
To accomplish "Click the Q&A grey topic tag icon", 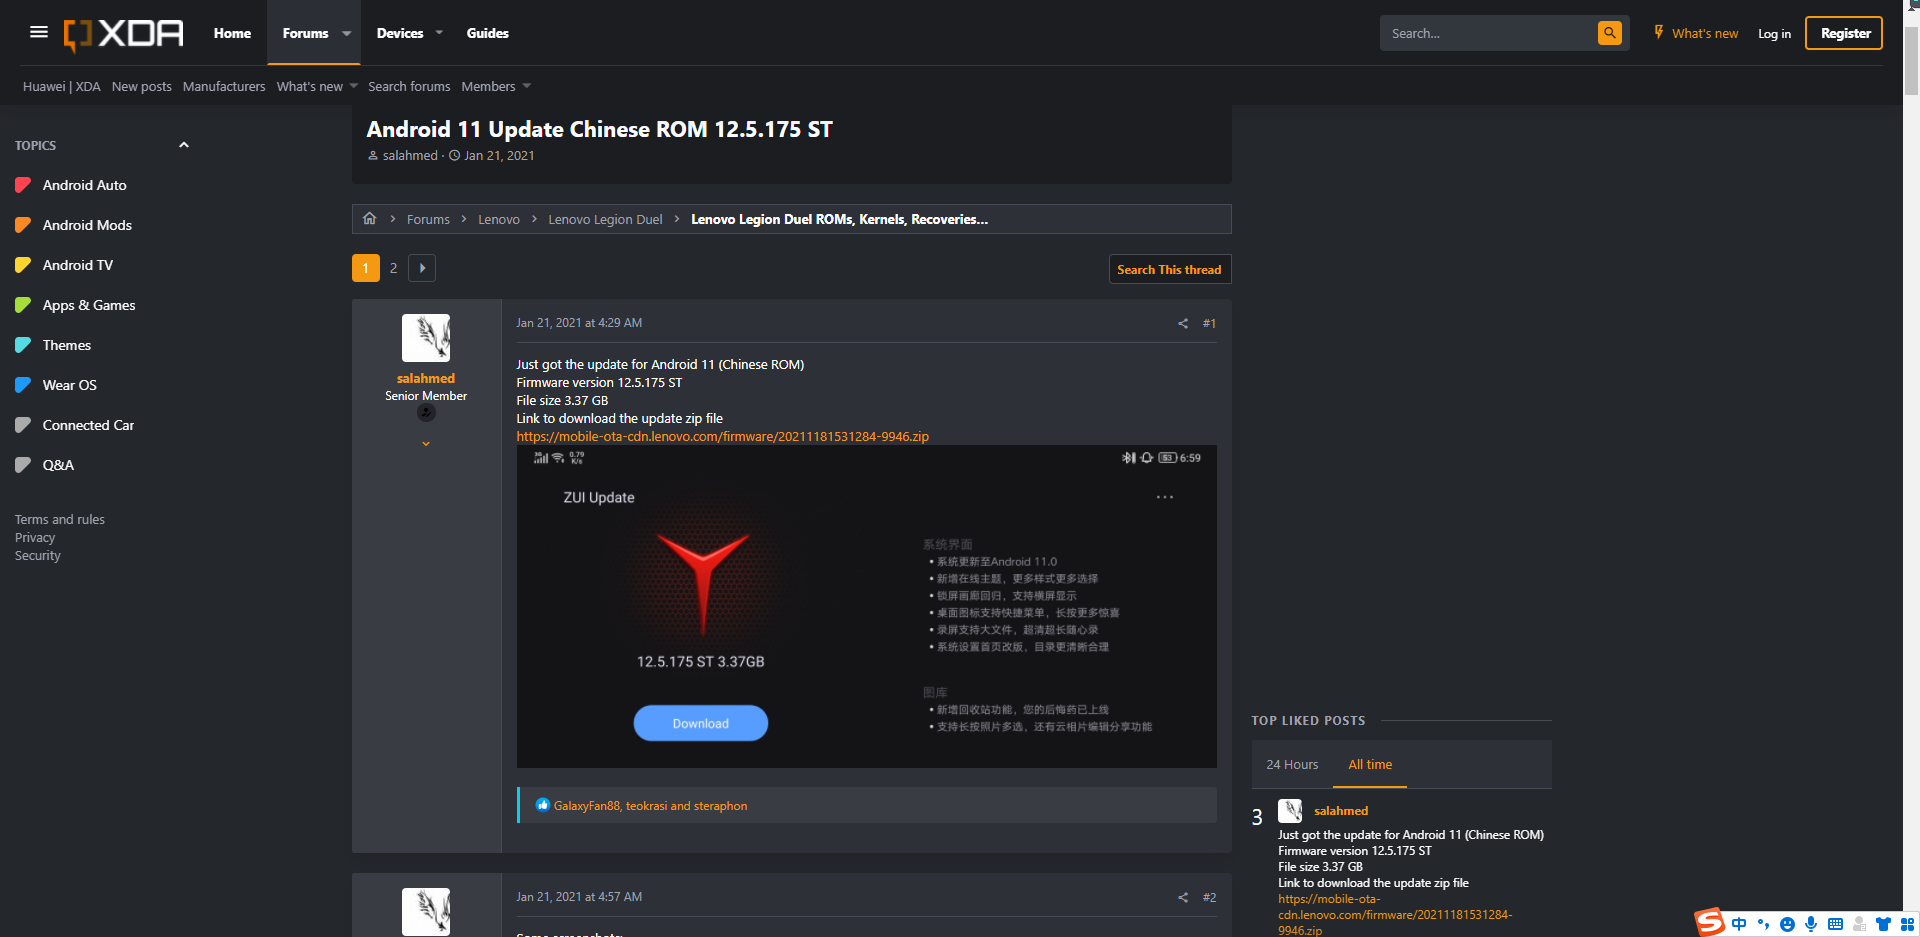I will 23,465.
